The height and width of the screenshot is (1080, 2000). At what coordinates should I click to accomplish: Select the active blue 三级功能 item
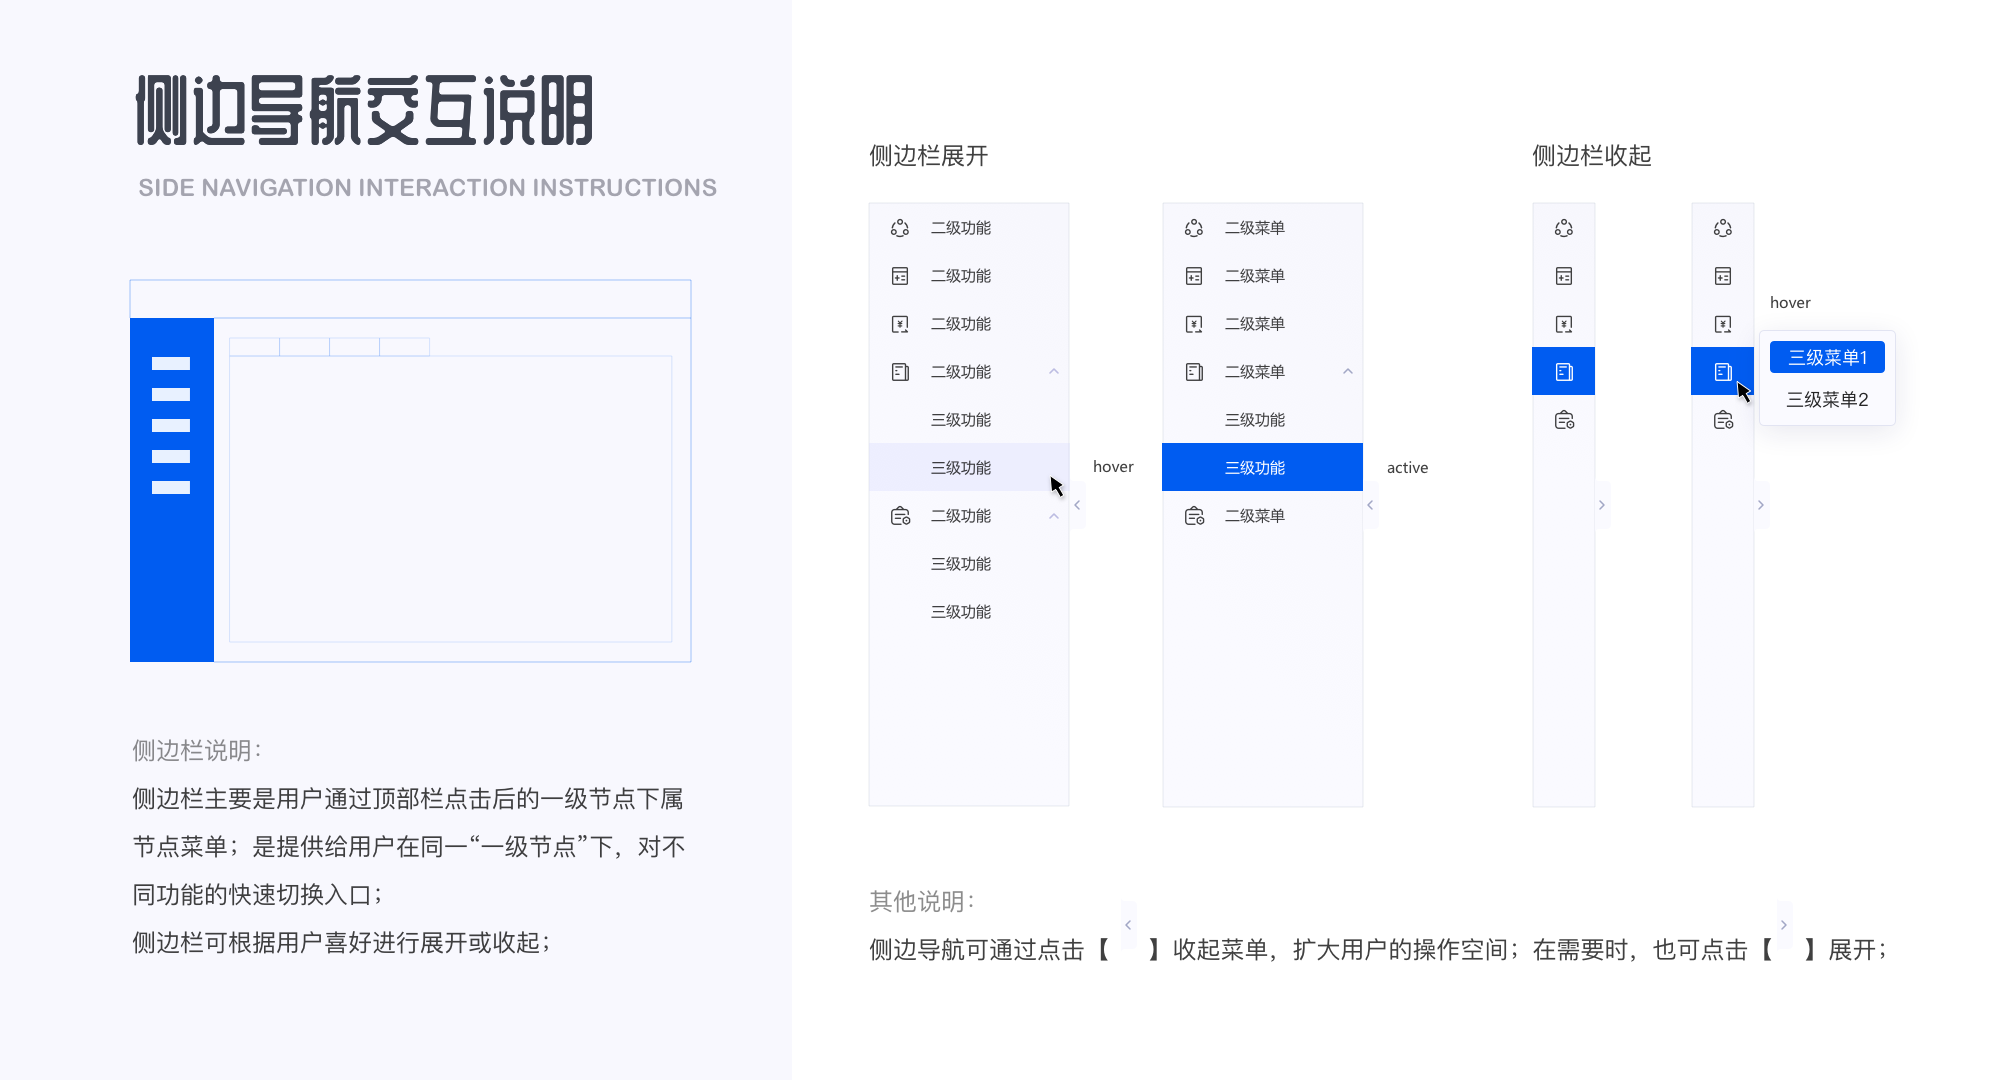pyautogui.click(x=1262, y=467)
